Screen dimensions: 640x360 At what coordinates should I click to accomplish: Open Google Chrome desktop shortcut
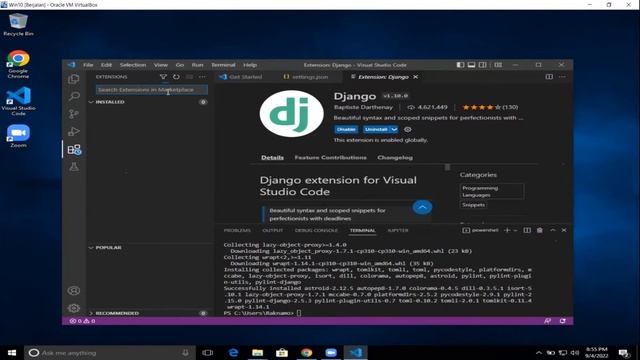18,64
